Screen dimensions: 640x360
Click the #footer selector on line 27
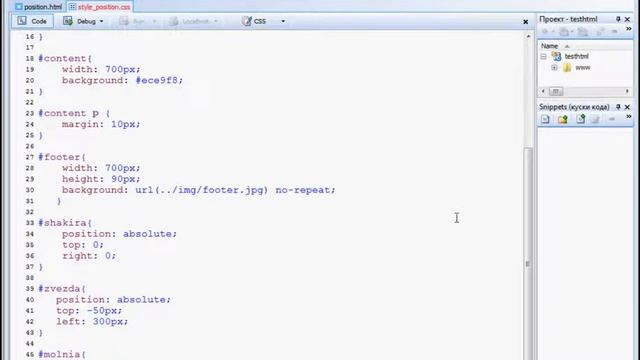tap(62, 157)
